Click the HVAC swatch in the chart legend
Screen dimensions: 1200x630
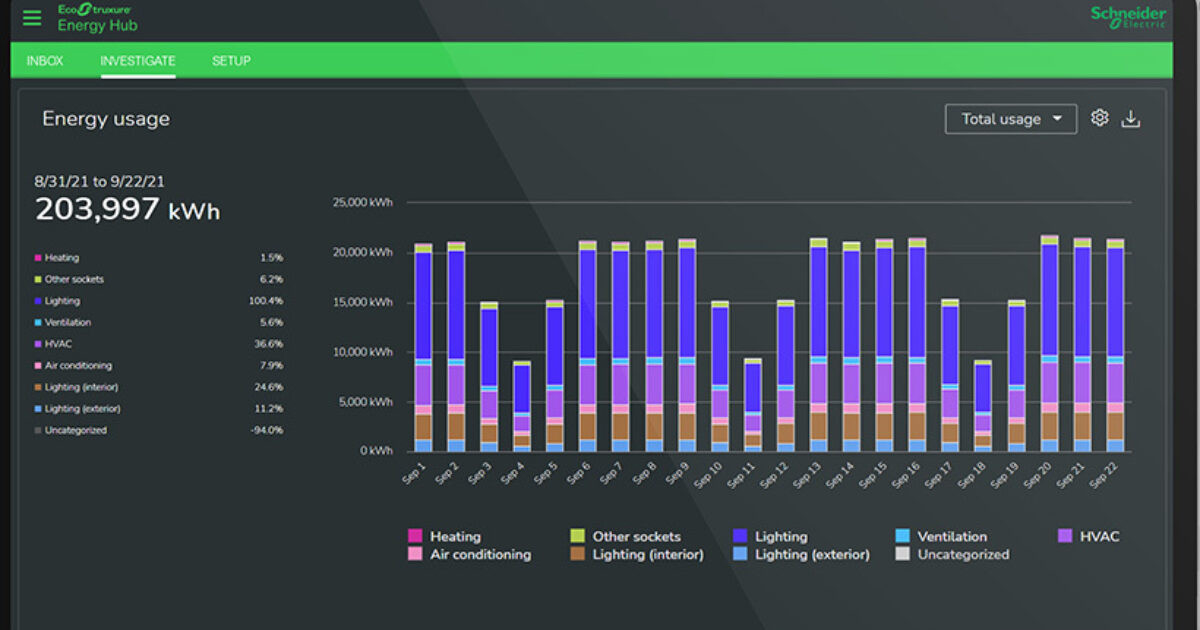(1064, 537)
